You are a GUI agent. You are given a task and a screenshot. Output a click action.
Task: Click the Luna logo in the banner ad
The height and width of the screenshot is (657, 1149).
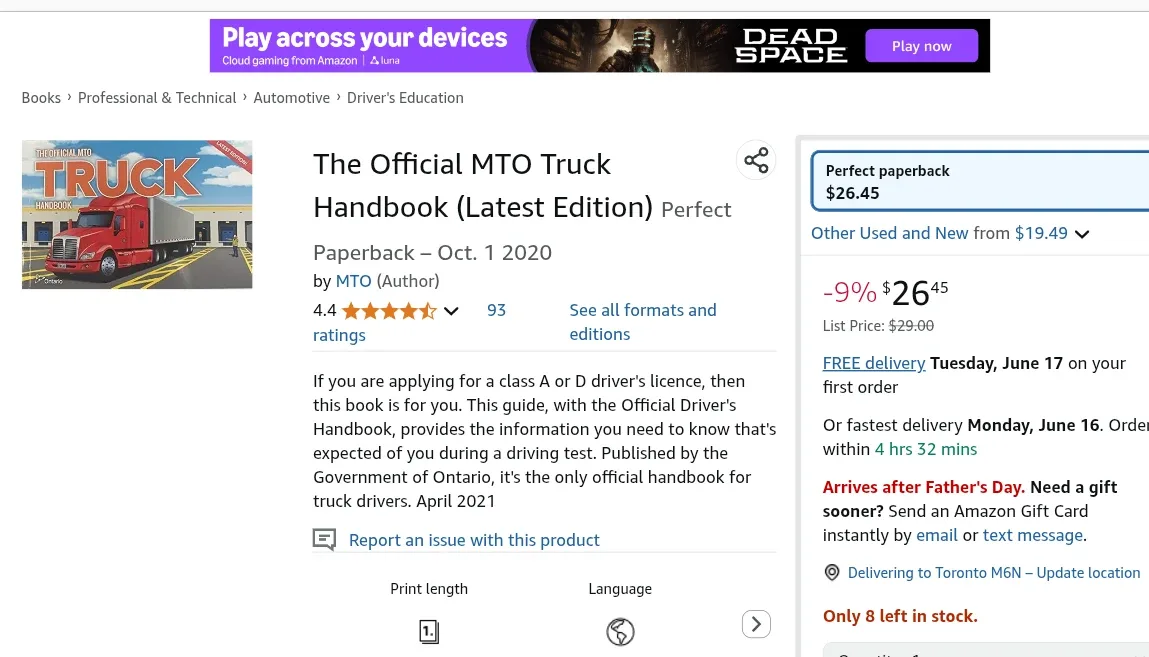[x=385, y=61]
